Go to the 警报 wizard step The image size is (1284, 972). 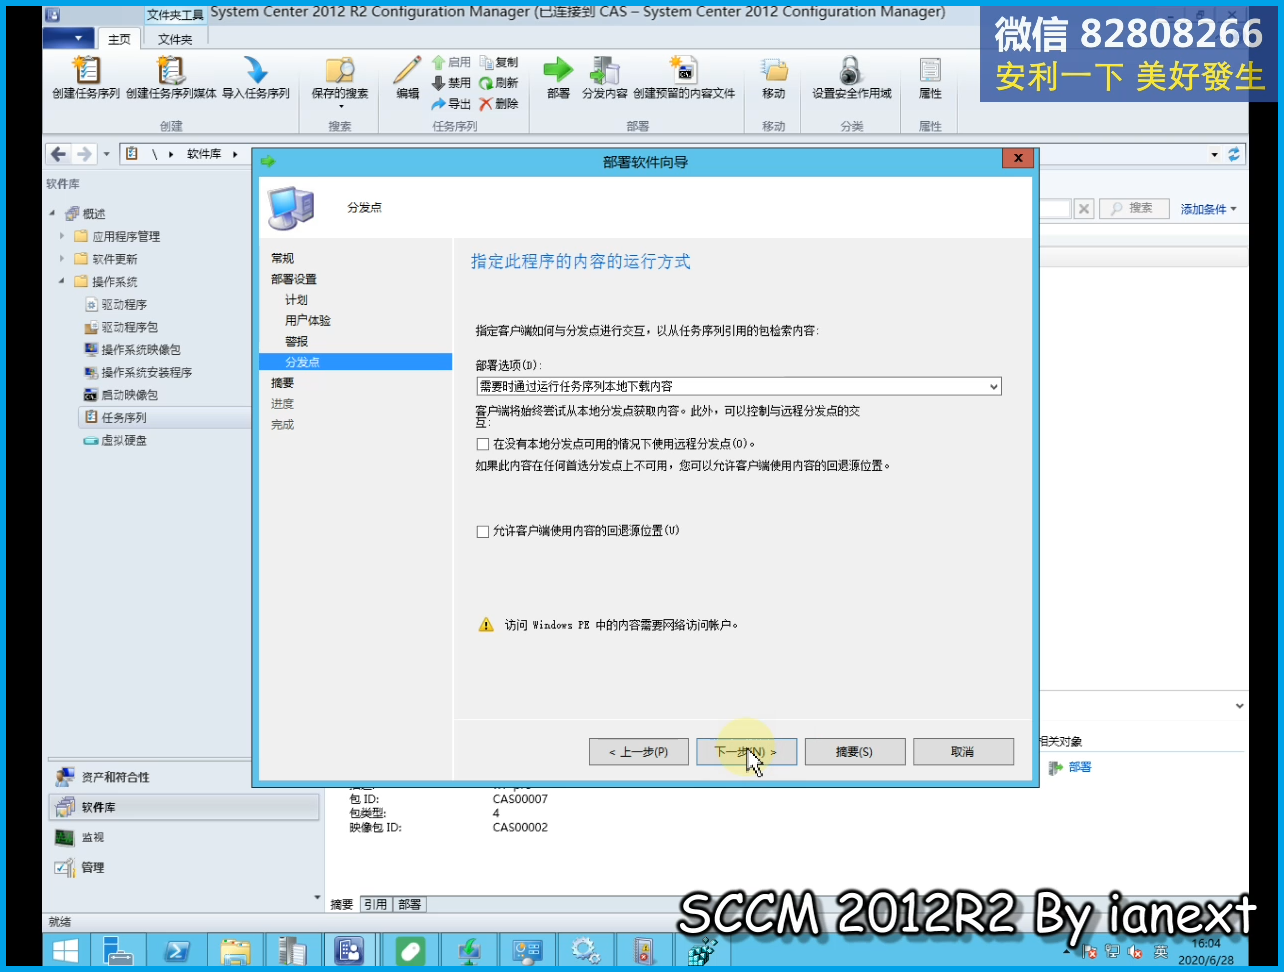click(x=296, y=342)
